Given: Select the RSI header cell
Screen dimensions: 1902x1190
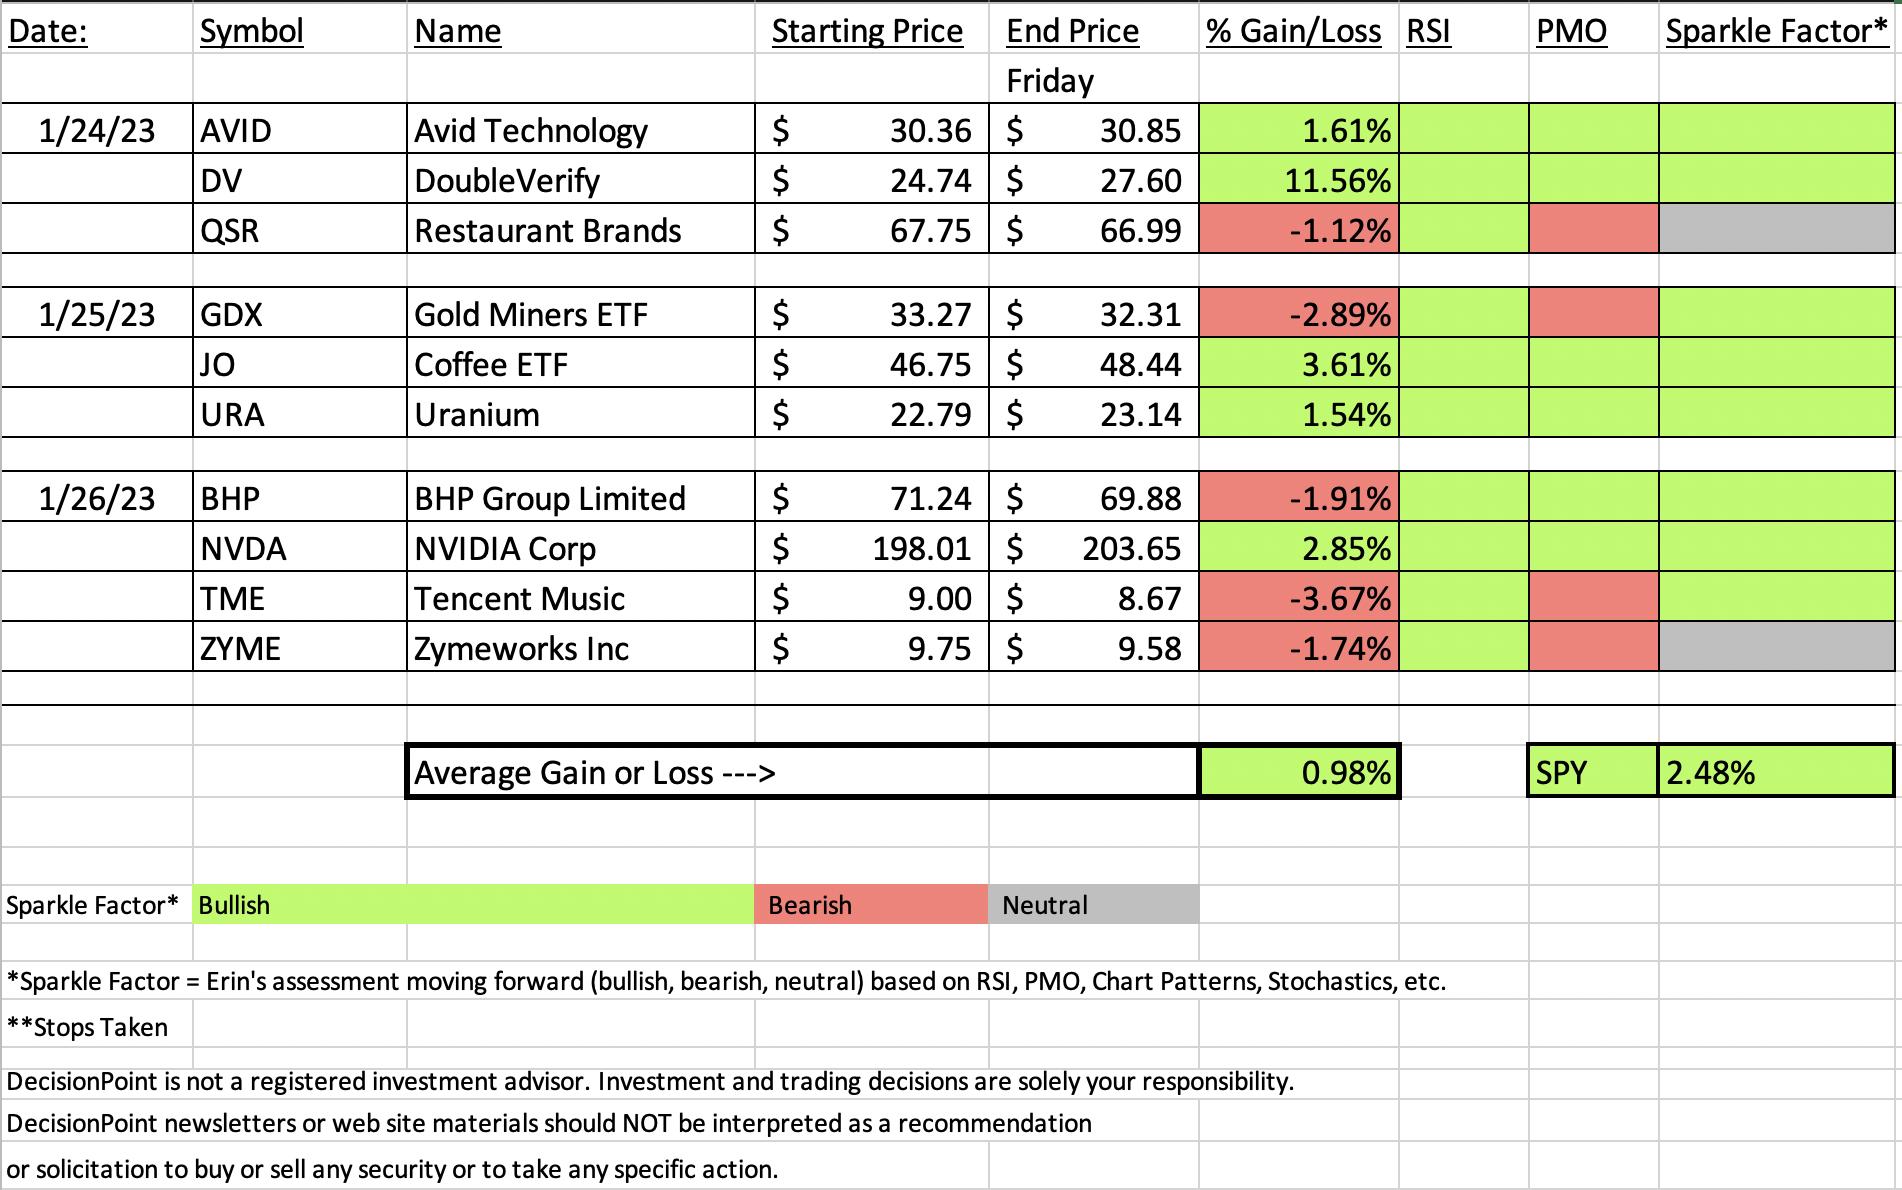Looking at the screenshot, I should [x=1464, y=30].
